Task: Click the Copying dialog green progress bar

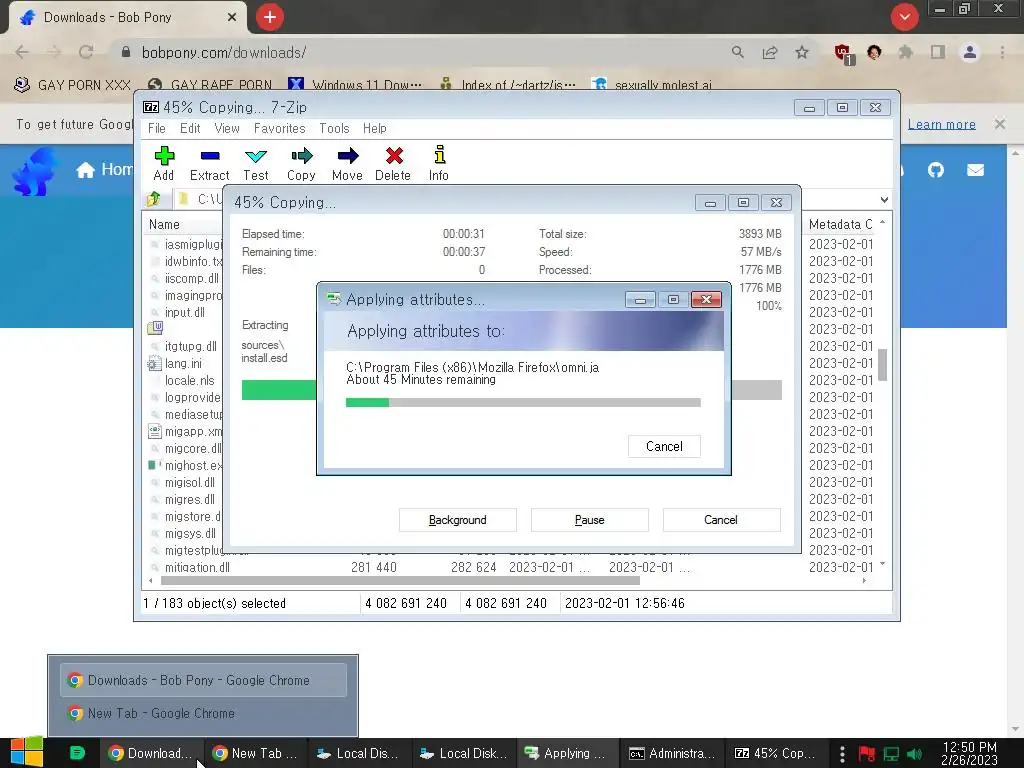Action: tap(279, 390)
